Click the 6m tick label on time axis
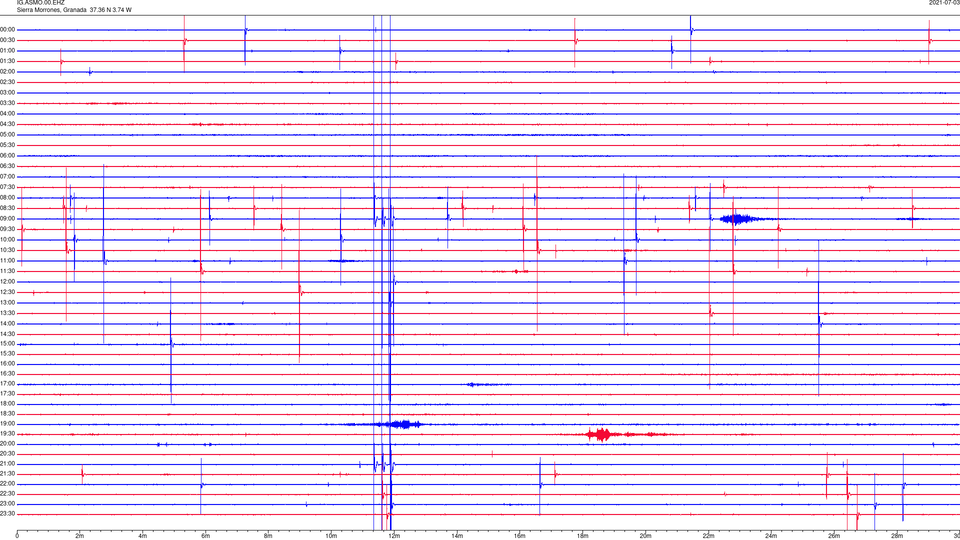 (206, 536)
